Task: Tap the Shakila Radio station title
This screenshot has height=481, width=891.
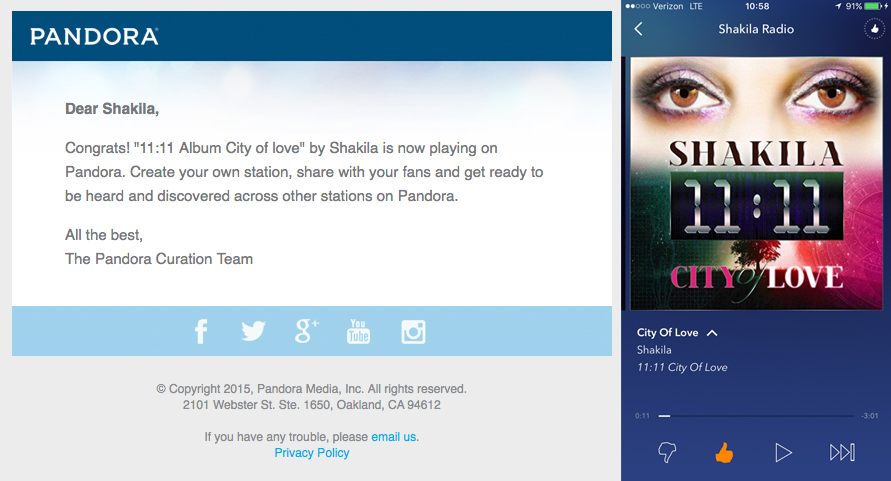Action: coord(756,29)
